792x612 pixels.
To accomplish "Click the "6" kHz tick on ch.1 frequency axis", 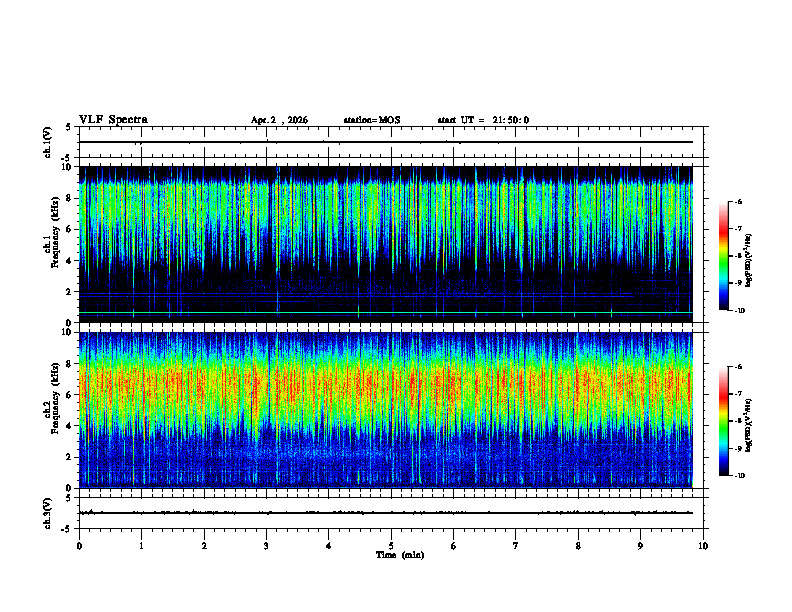I will [x=69, y=229].
